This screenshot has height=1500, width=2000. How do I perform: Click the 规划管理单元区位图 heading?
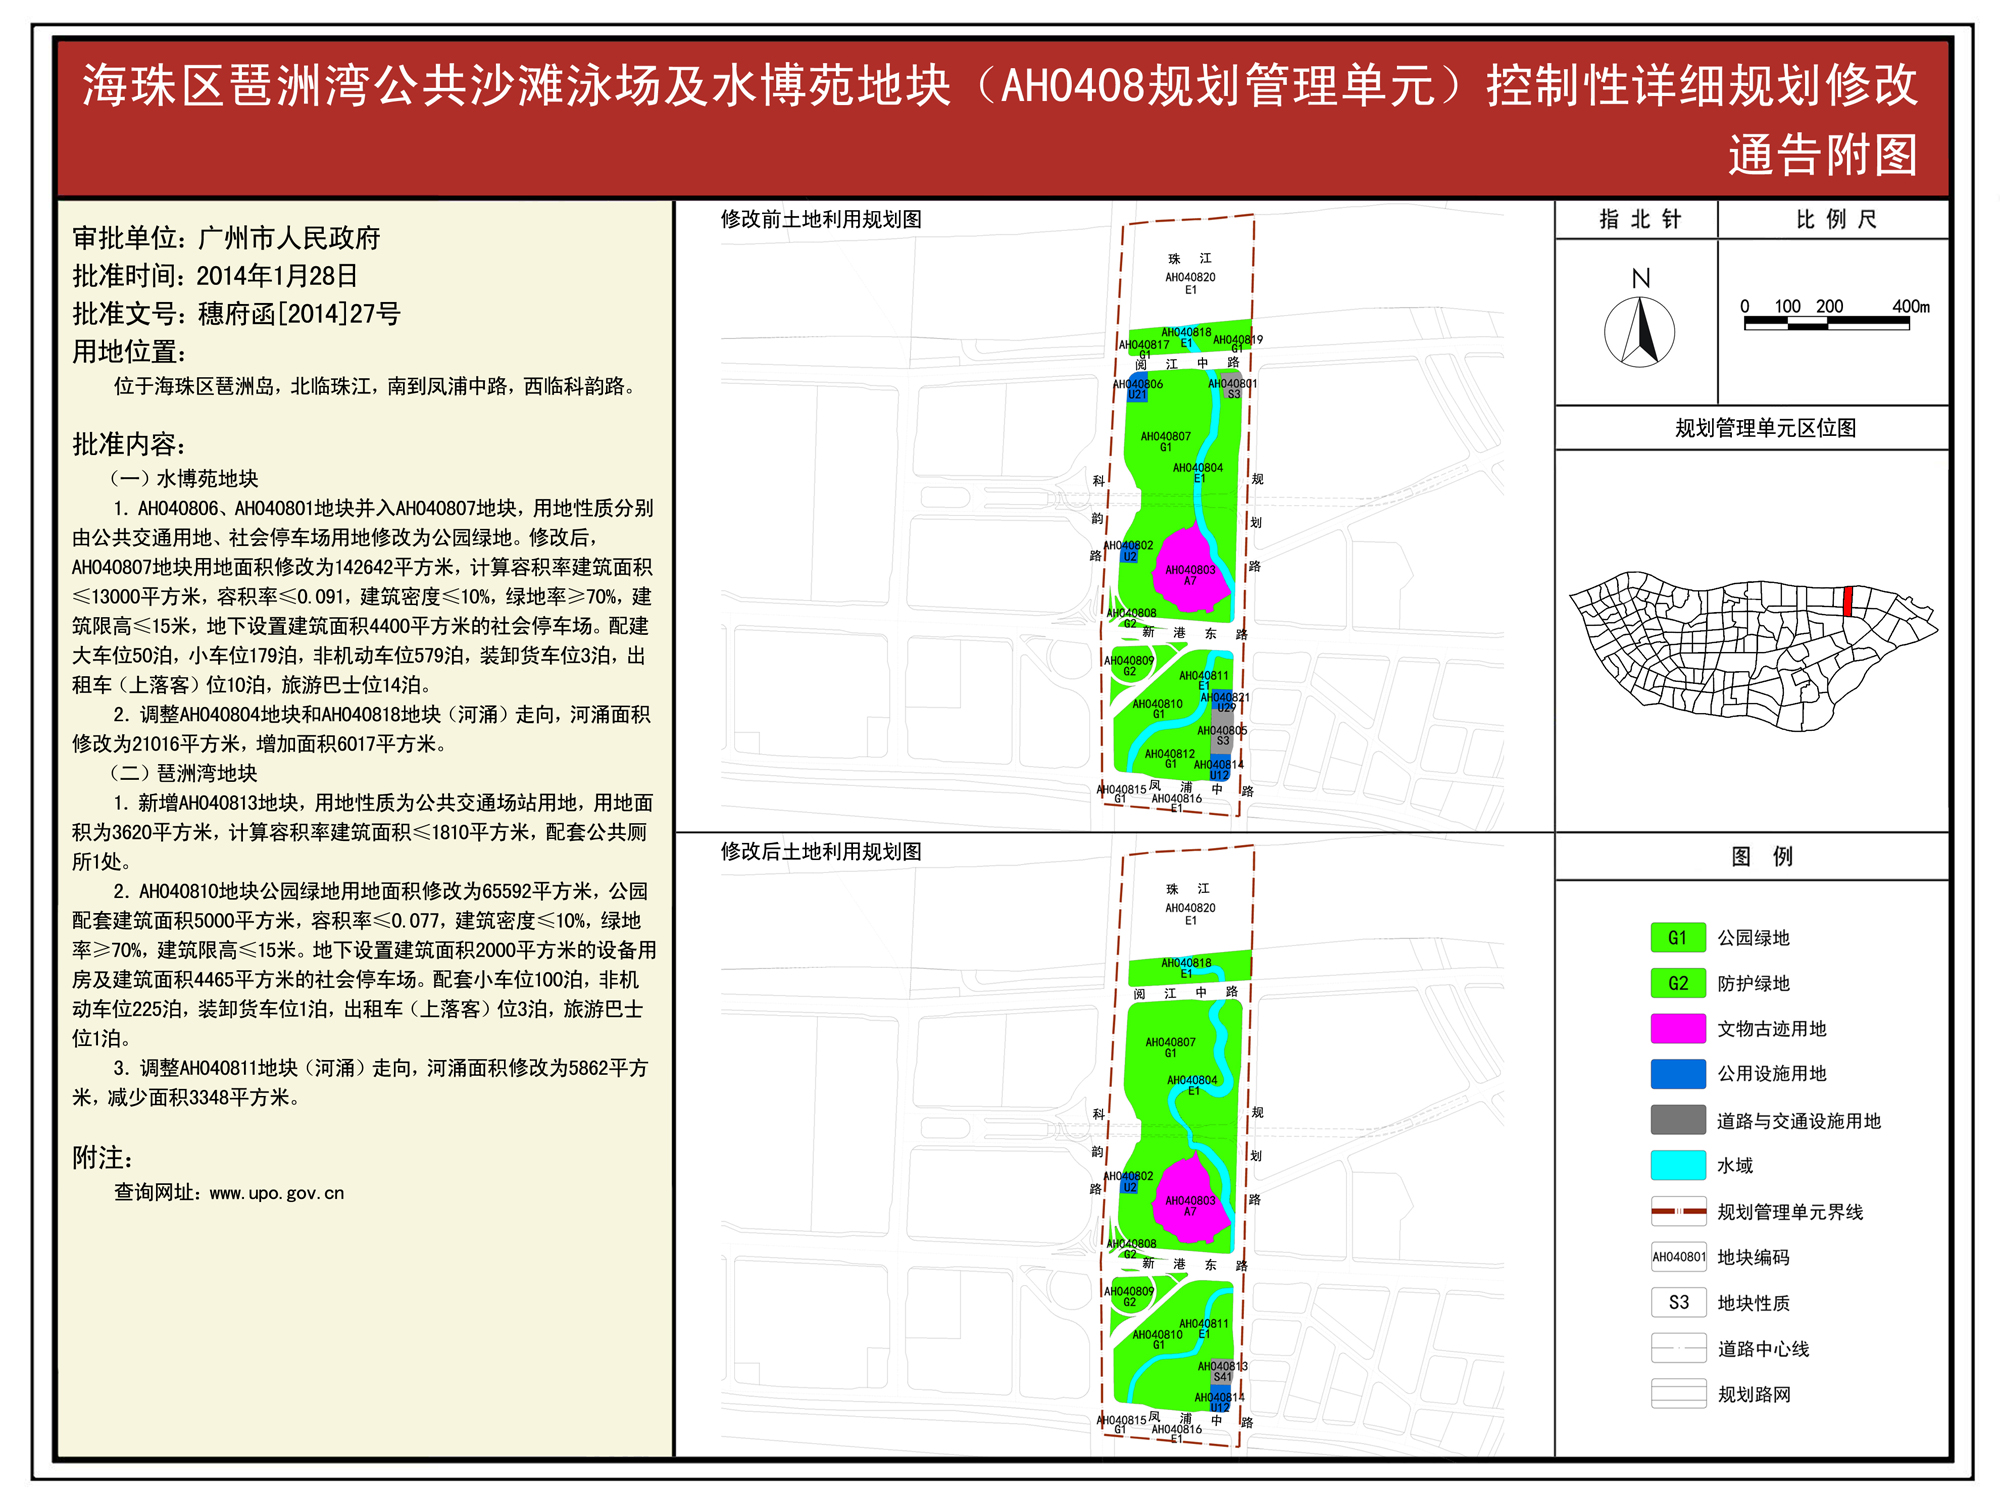point(1765,428)
